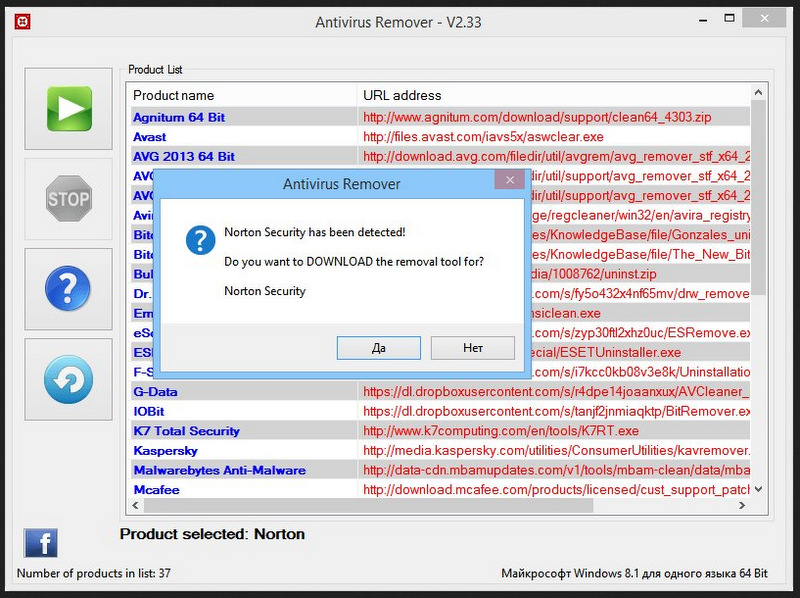Click the ESRemove dropbox URL
Image resolution: width=800 pixels, height=598 pixels.
(641, 333)
